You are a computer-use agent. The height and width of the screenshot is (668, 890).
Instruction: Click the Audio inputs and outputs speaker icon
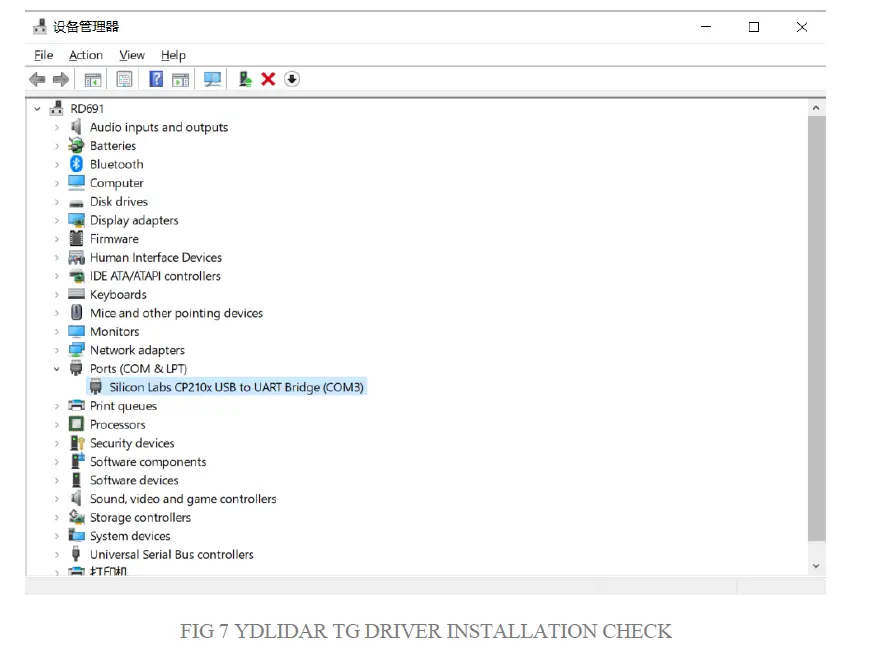[76, 127]
